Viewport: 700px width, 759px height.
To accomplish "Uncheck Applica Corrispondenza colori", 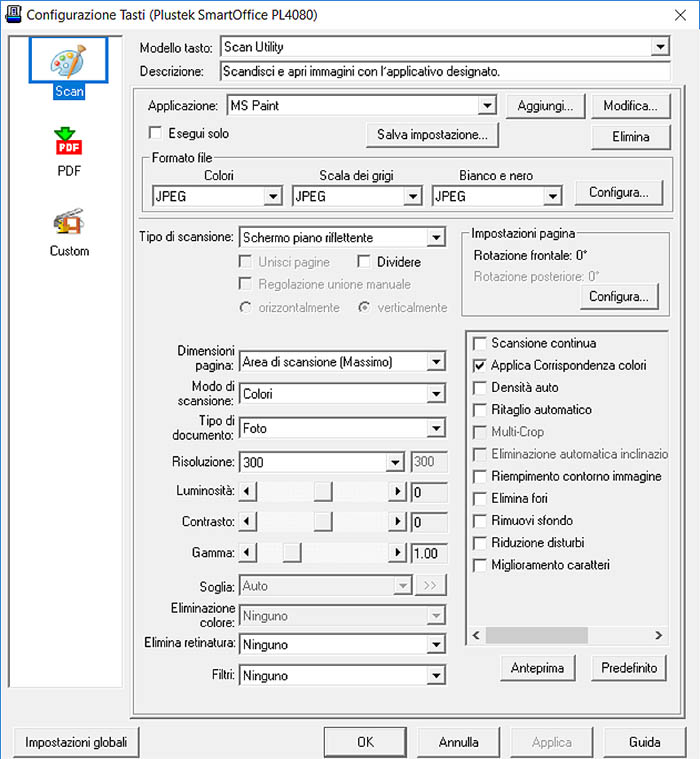I will 480,366.
